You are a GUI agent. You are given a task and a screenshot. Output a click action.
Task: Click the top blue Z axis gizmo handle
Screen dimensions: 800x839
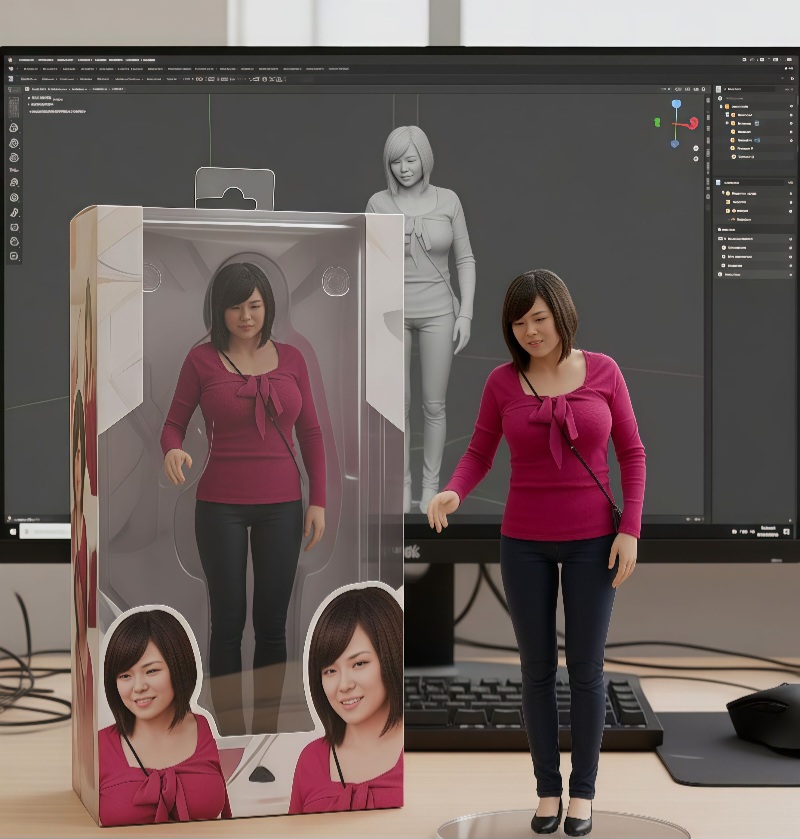point(676,104)
